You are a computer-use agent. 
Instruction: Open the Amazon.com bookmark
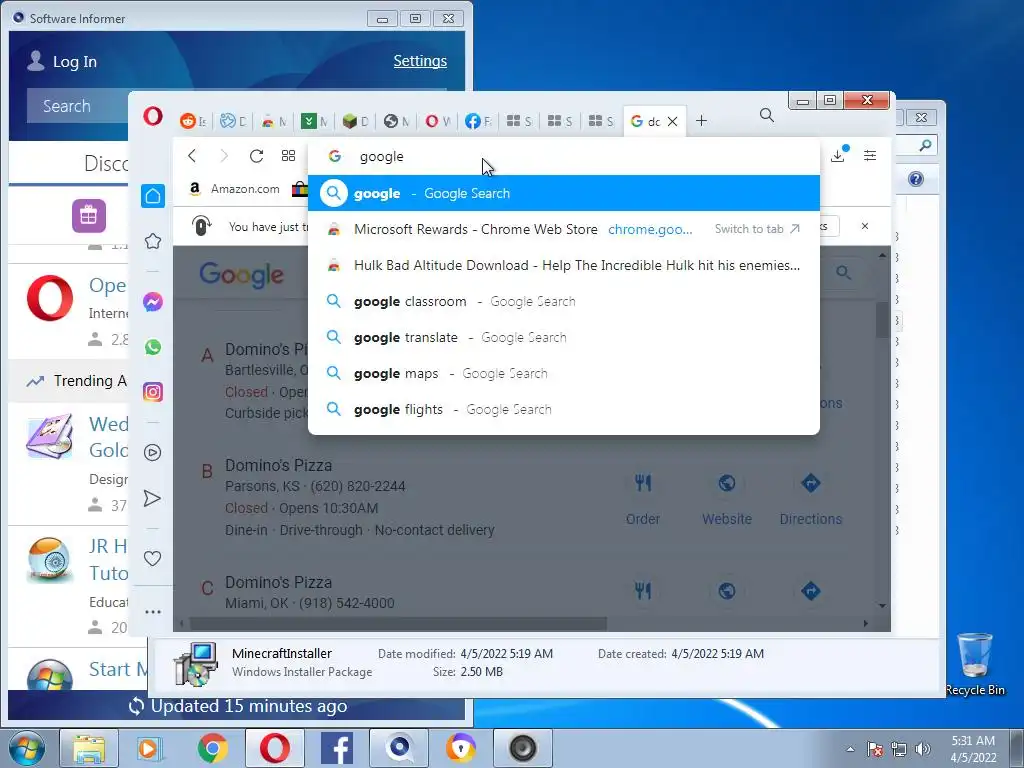(234, 189)
